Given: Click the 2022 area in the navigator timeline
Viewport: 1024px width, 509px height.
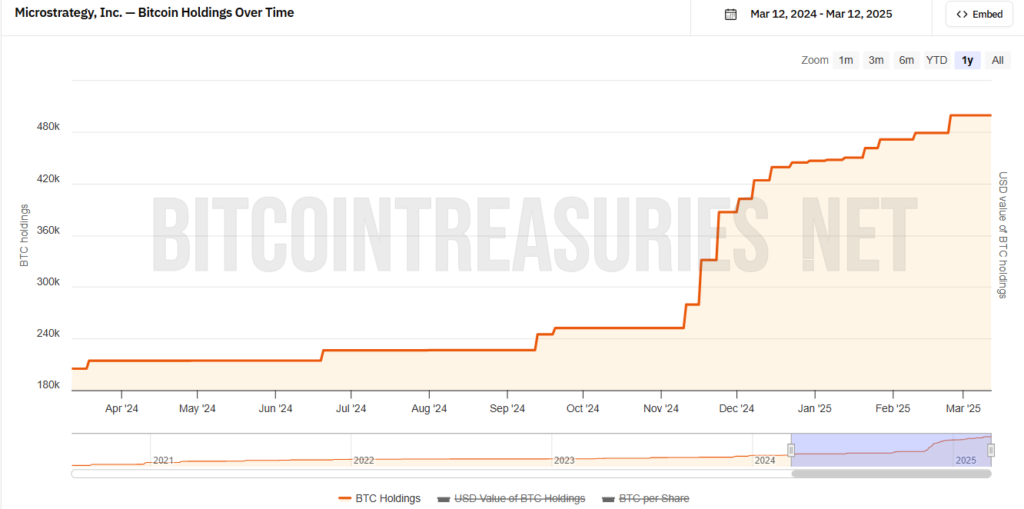Looking at the screenshot, I should point(363,459).
